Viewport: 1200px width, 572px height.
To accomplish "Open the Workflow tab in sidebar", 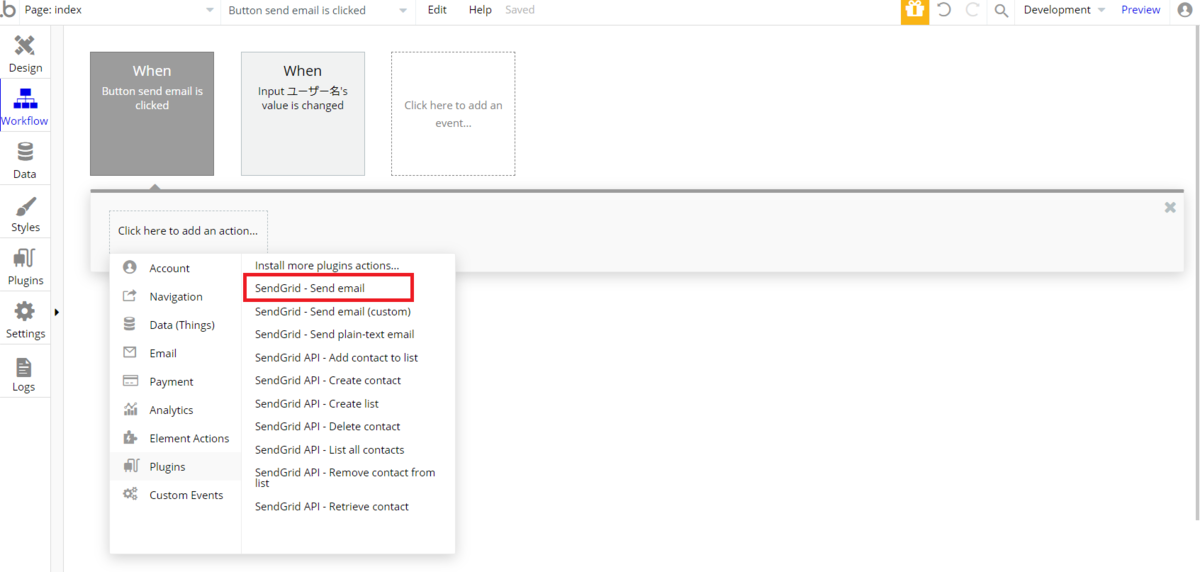I will click(x=25, y=107).
